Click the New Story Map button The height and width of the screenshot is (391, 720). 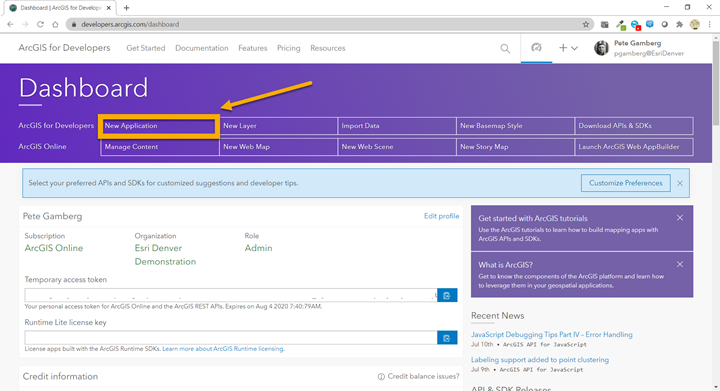click(x=515, y=147)
